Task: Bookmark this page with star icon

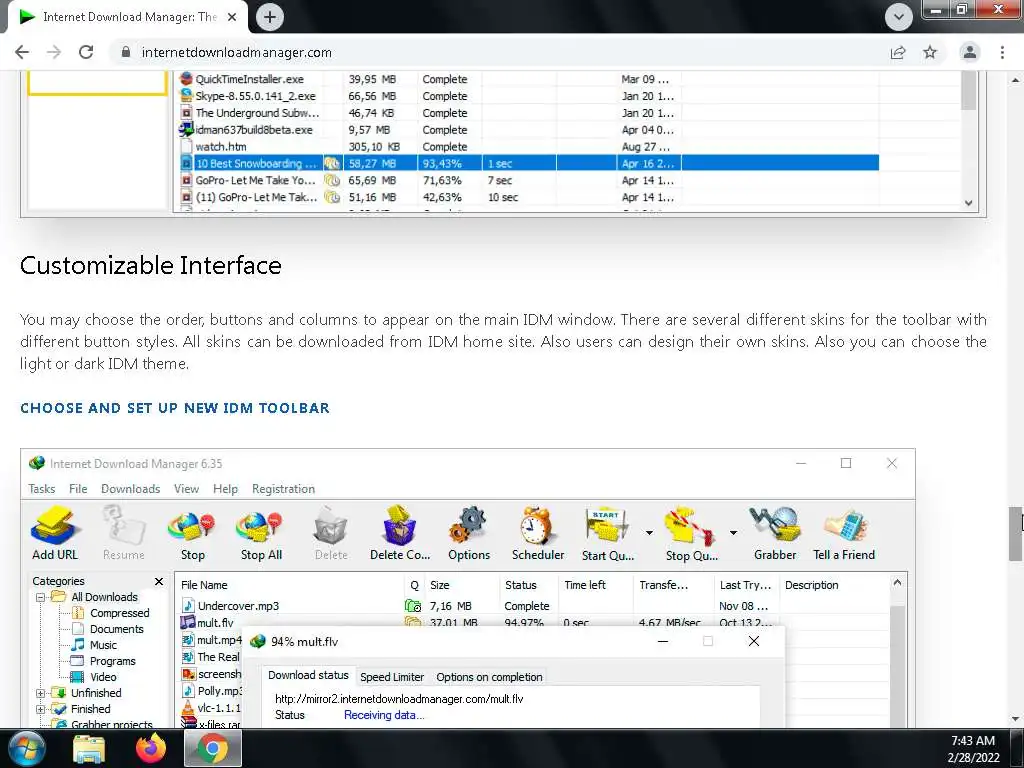Action: (930, 52)
